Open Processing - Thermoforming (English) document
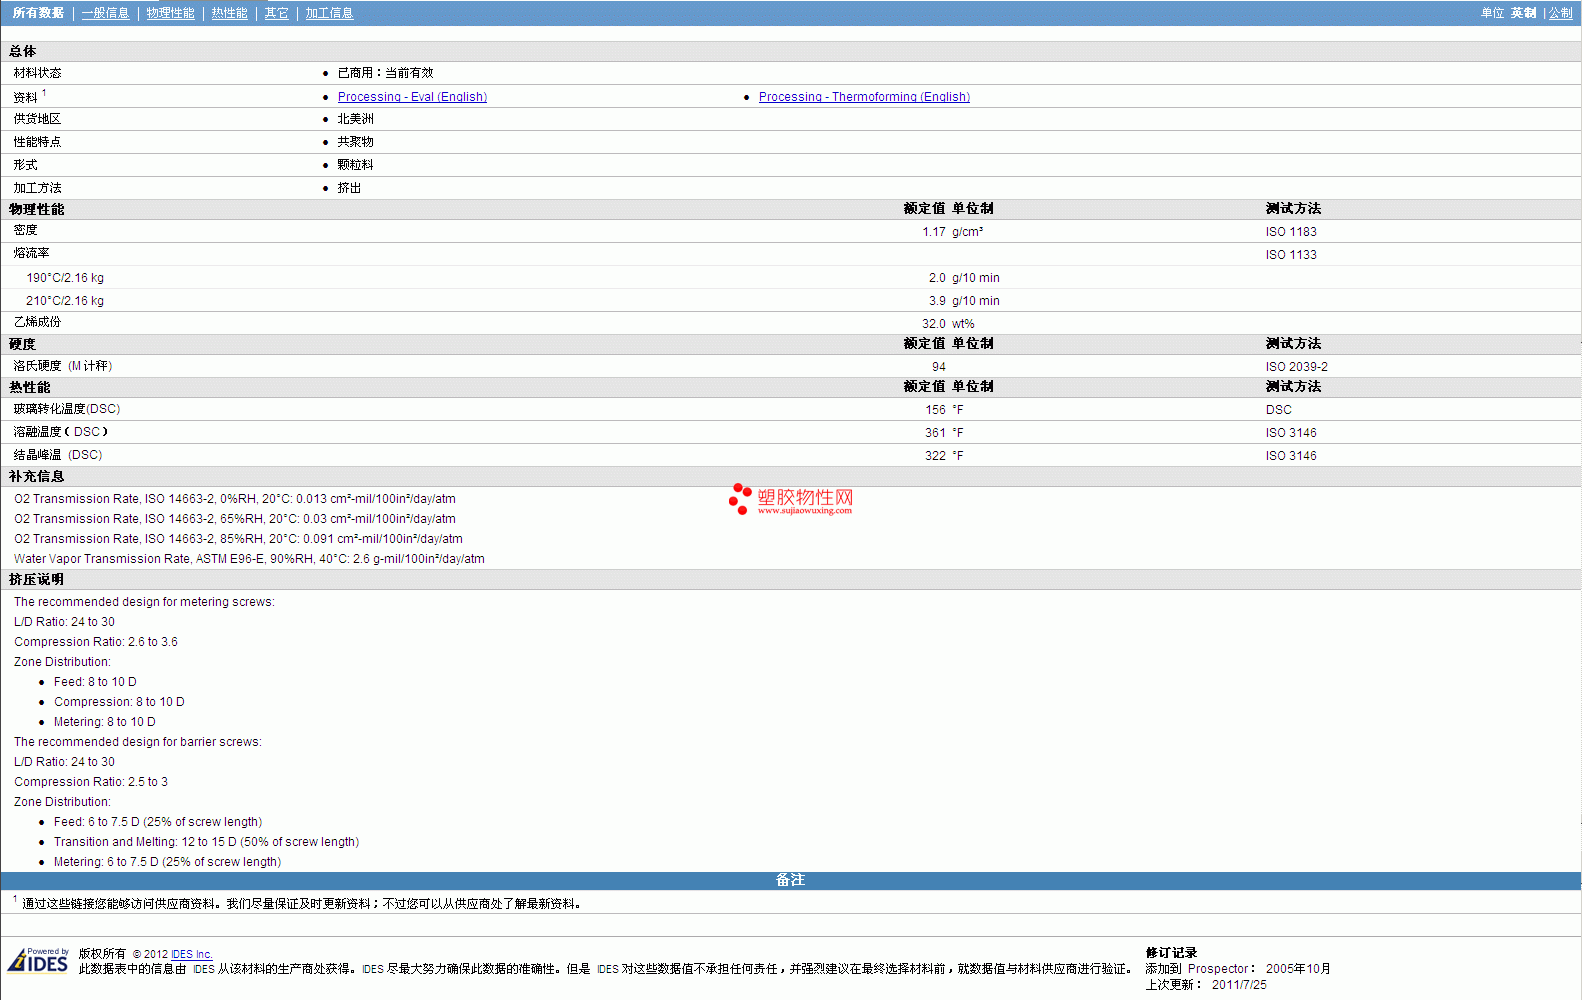This screenshot has width=1582, height=1000. [864, 97]
